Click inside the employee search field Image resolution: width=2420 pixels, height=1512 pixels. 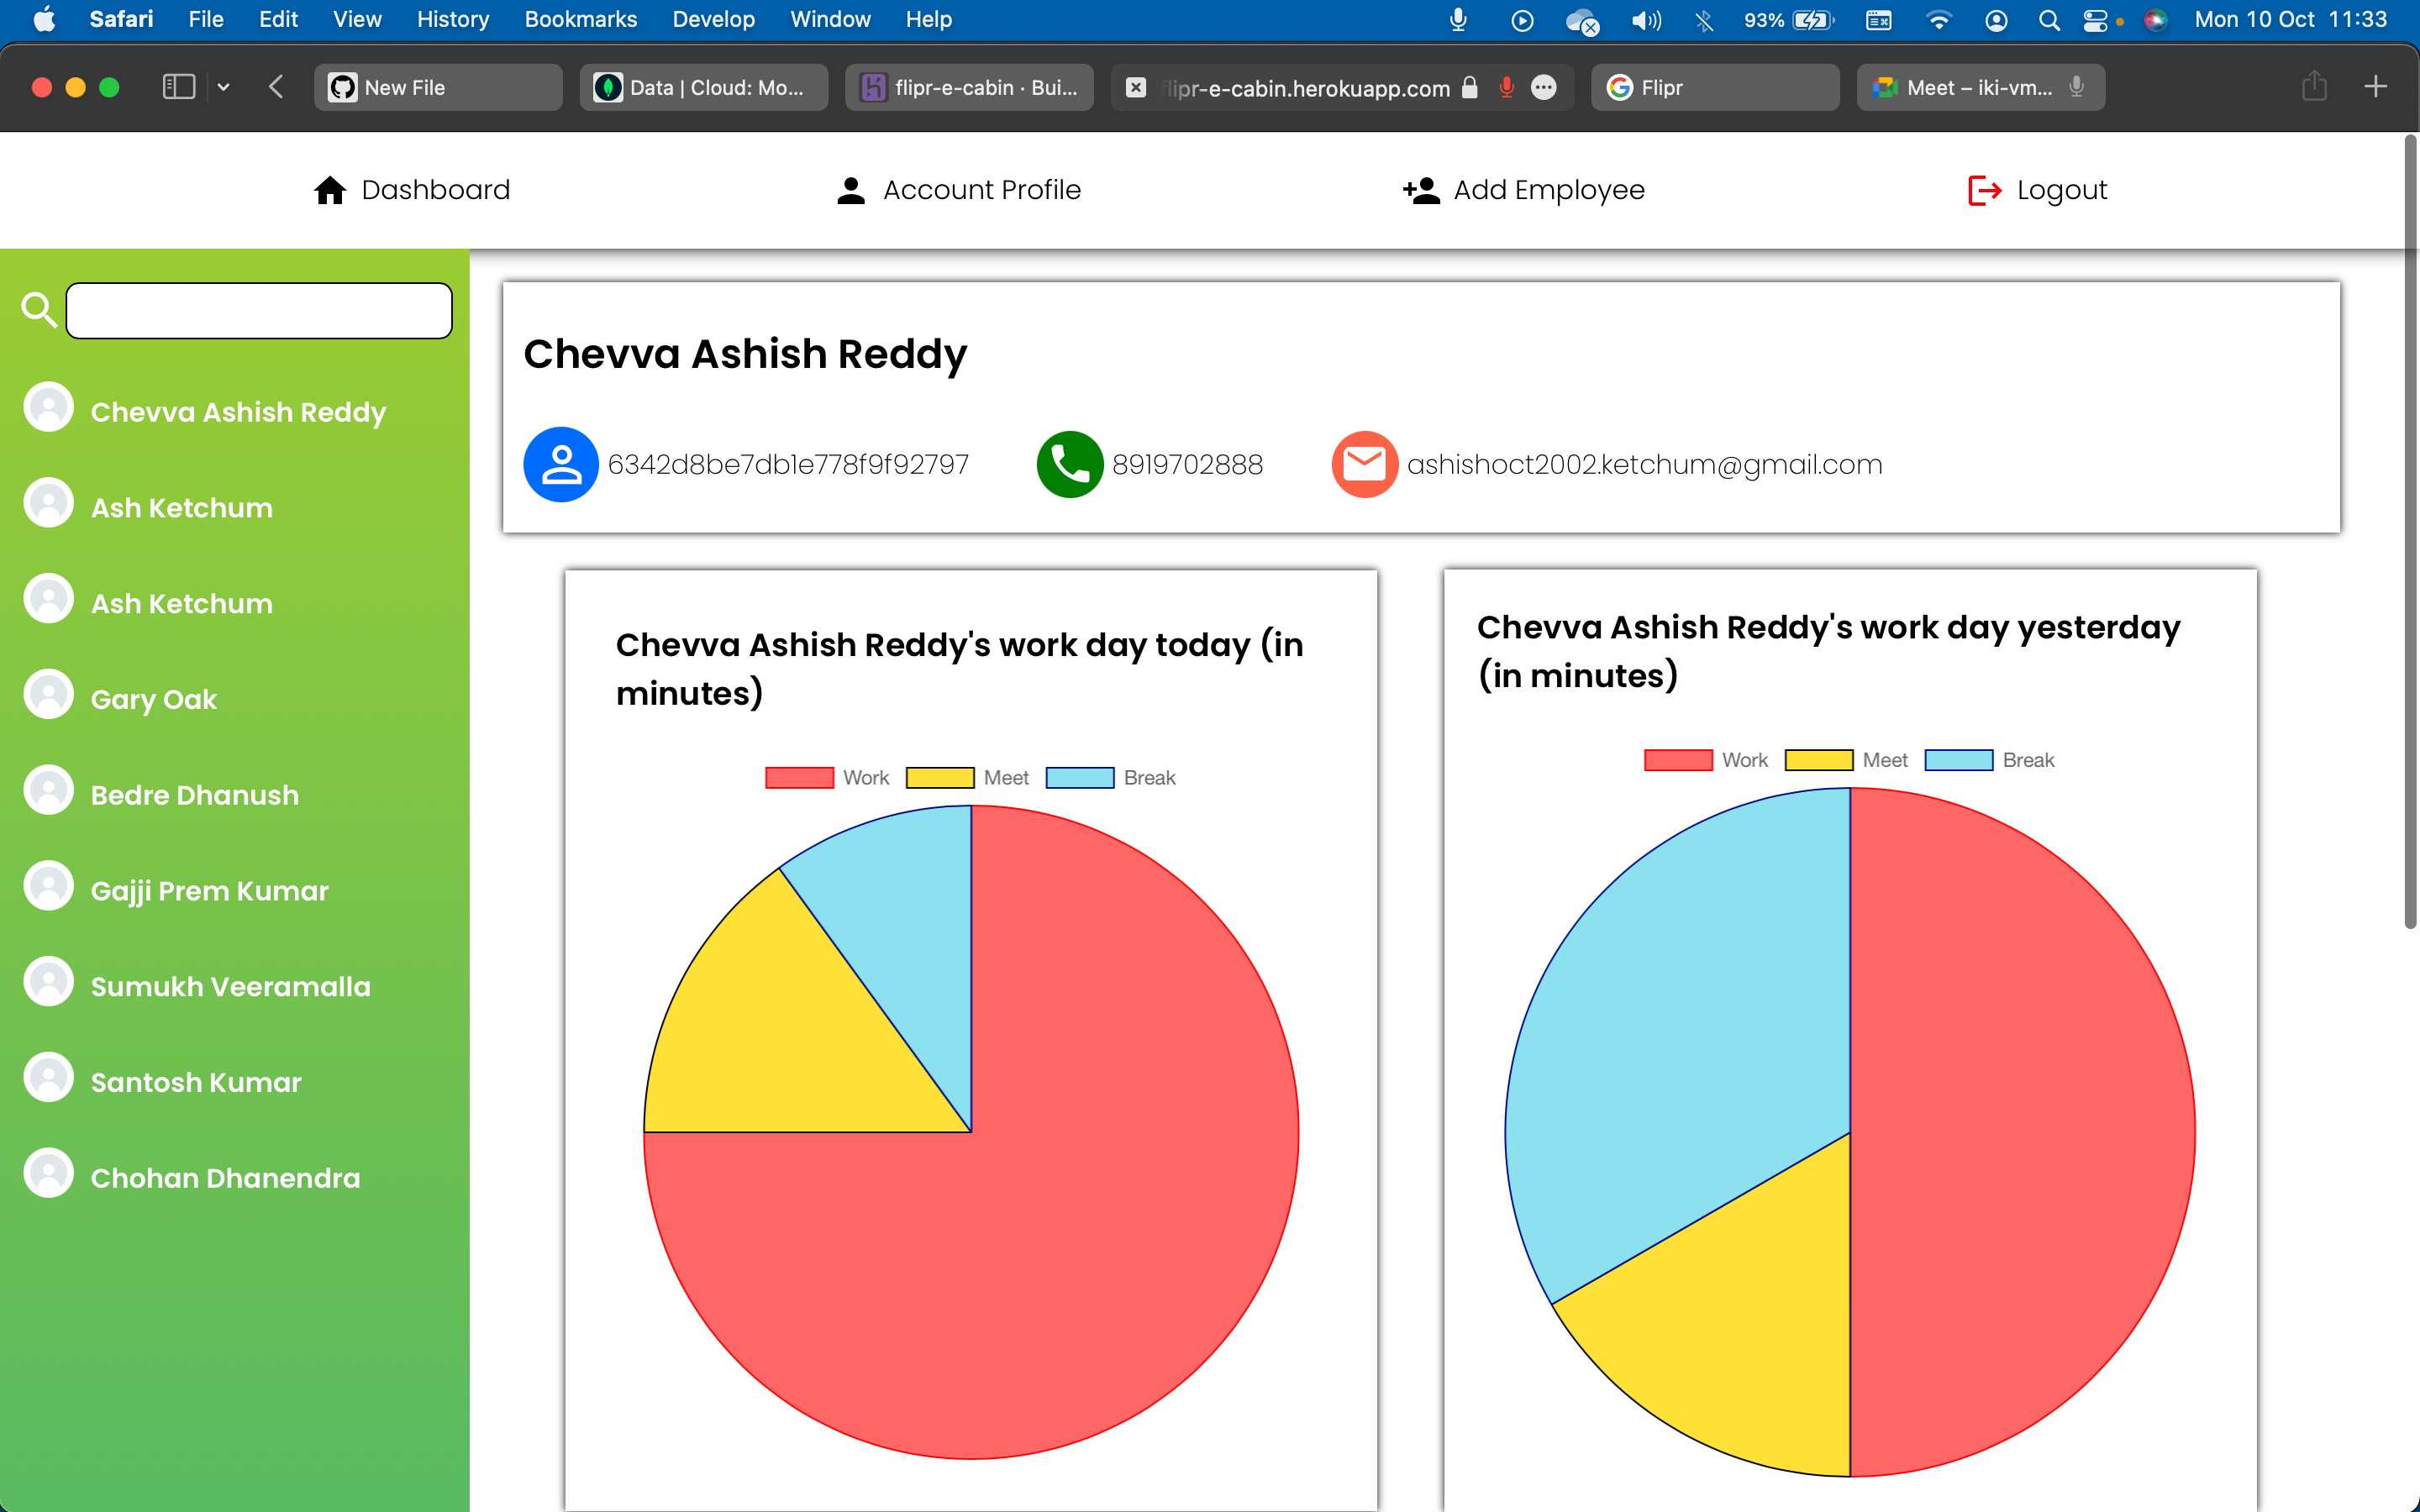(257, 310)
